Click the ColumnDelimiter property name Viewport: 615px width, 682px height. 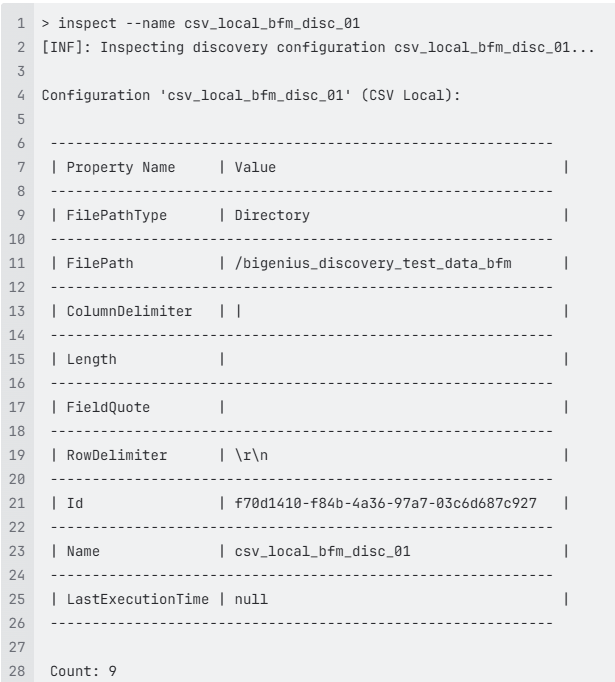(129, 311)
